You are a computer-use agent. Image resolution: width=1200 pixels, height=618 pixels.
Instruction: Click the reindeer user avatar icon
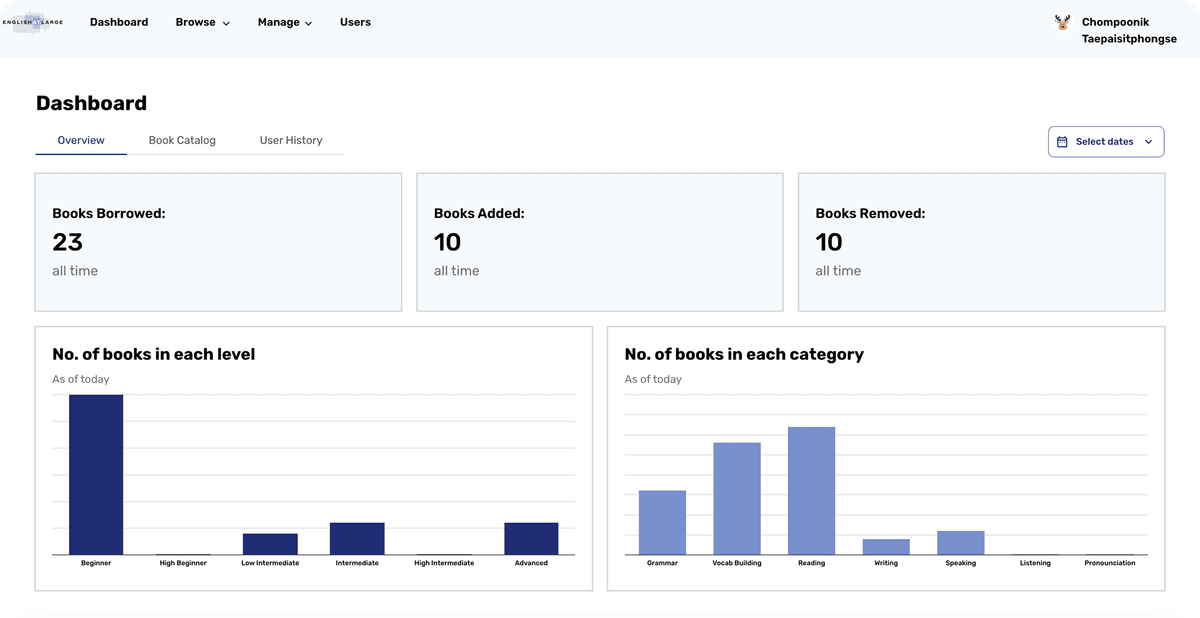pos(1062,22)
